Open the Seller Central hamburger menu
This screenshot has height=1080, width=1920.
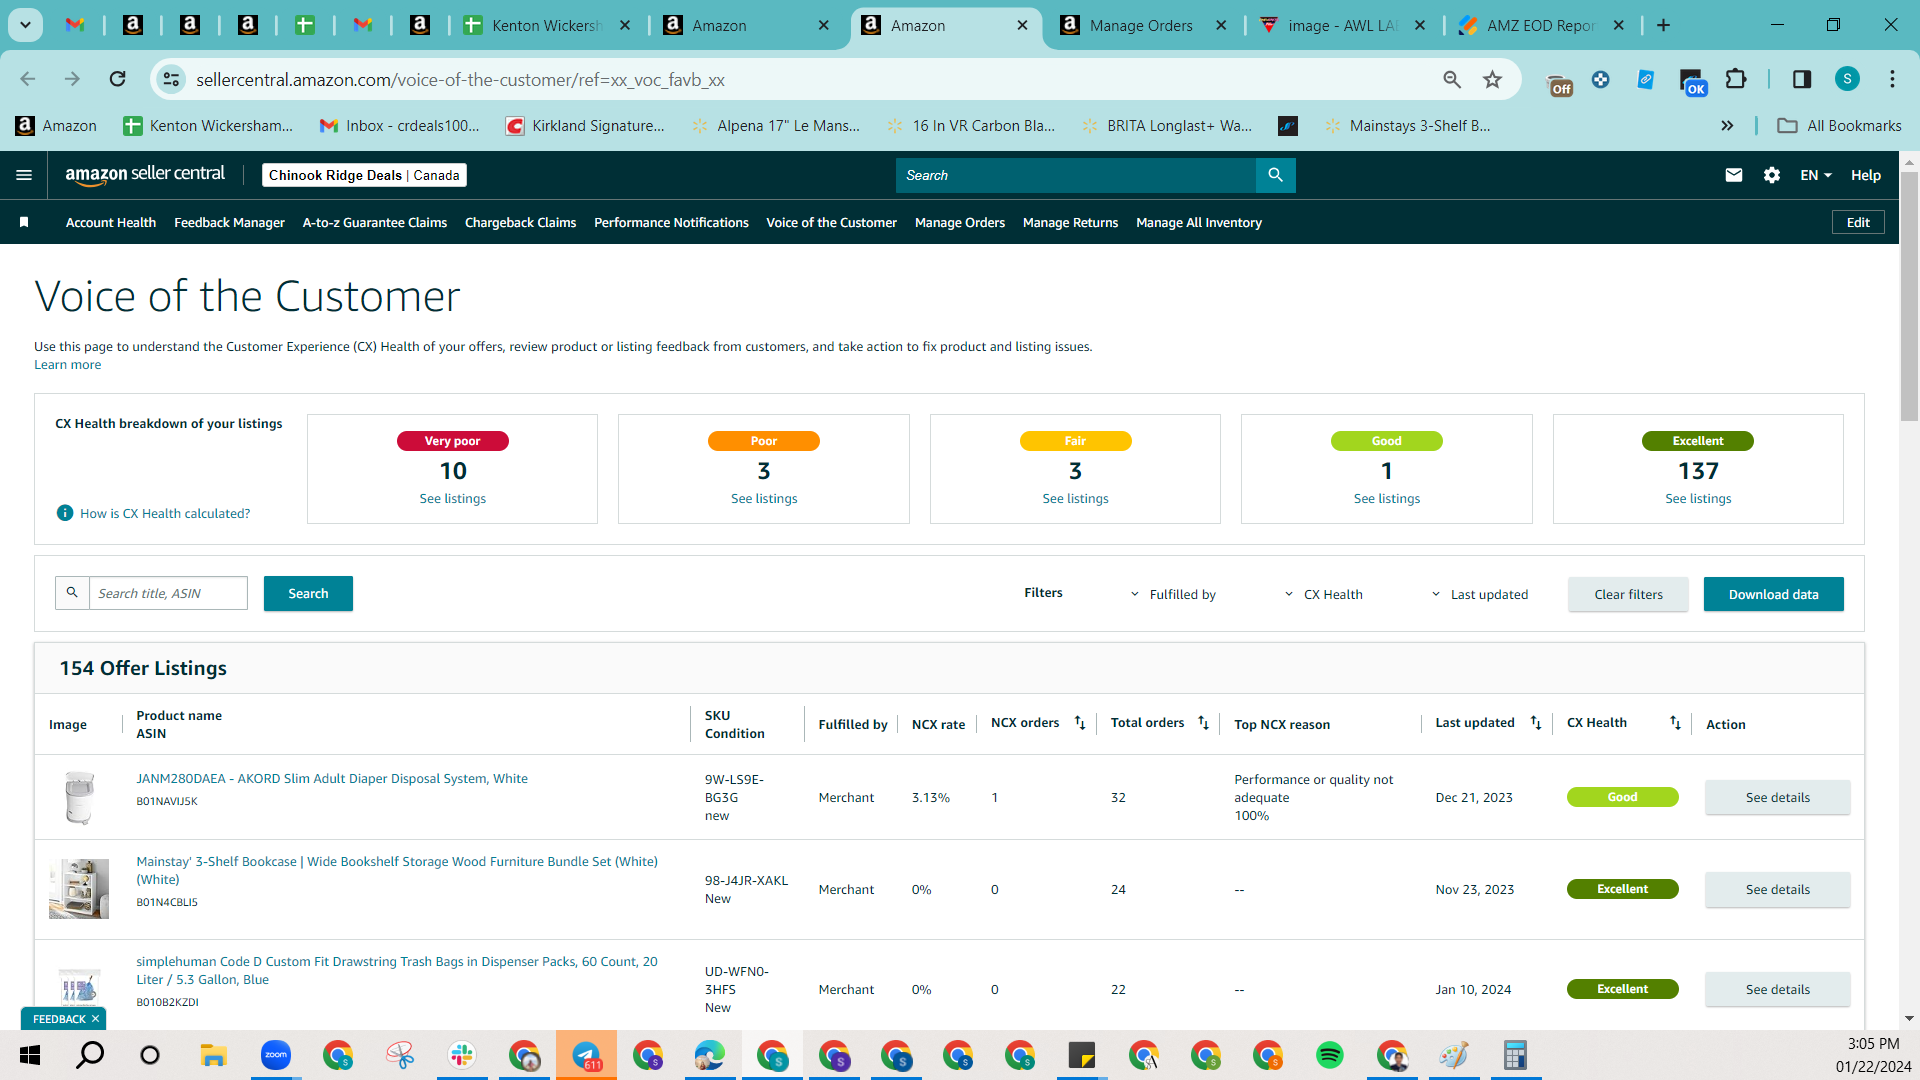coord(24,175)
